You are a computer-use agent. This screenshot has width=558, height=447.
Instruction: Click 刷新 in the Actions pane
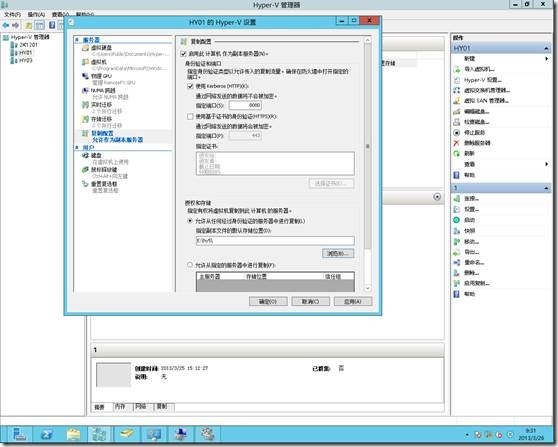coord(469,153)
